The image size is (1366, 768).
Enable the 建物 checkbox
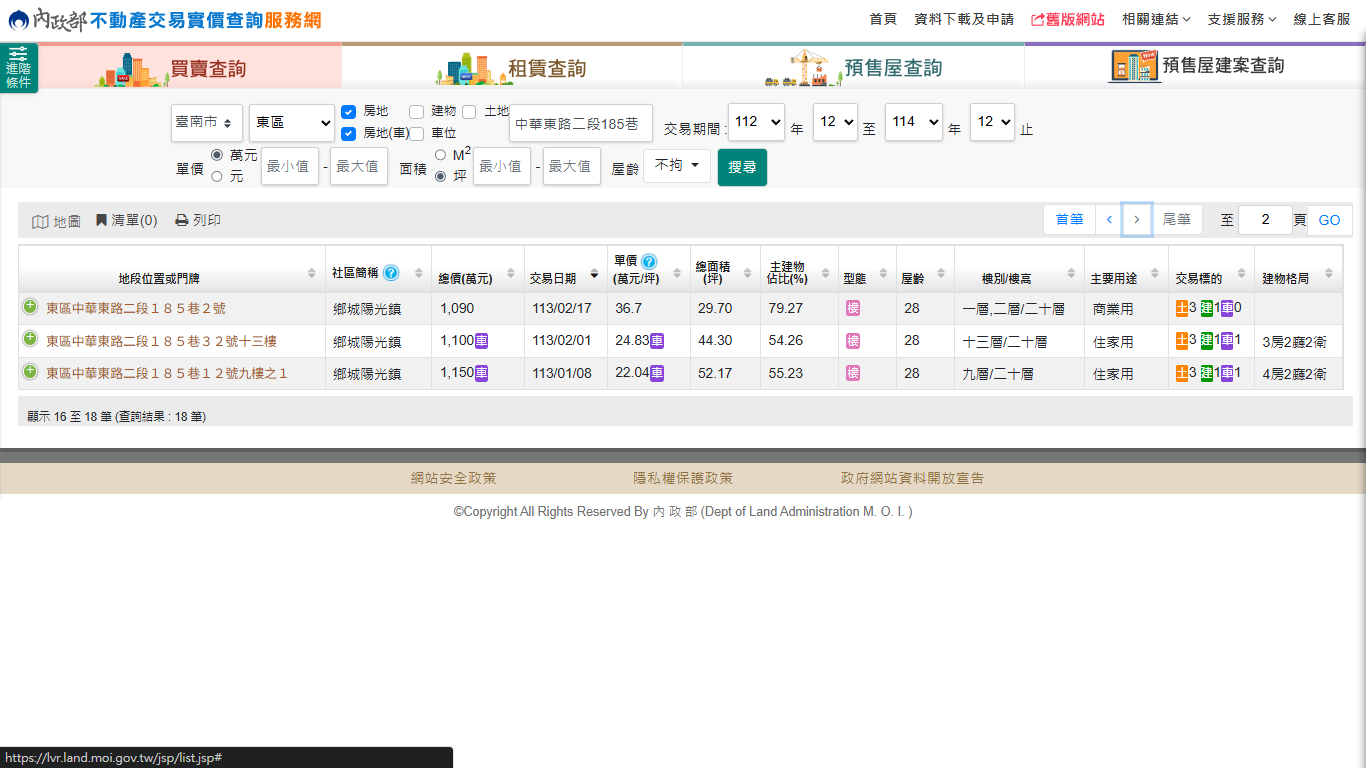pos(417,111)
